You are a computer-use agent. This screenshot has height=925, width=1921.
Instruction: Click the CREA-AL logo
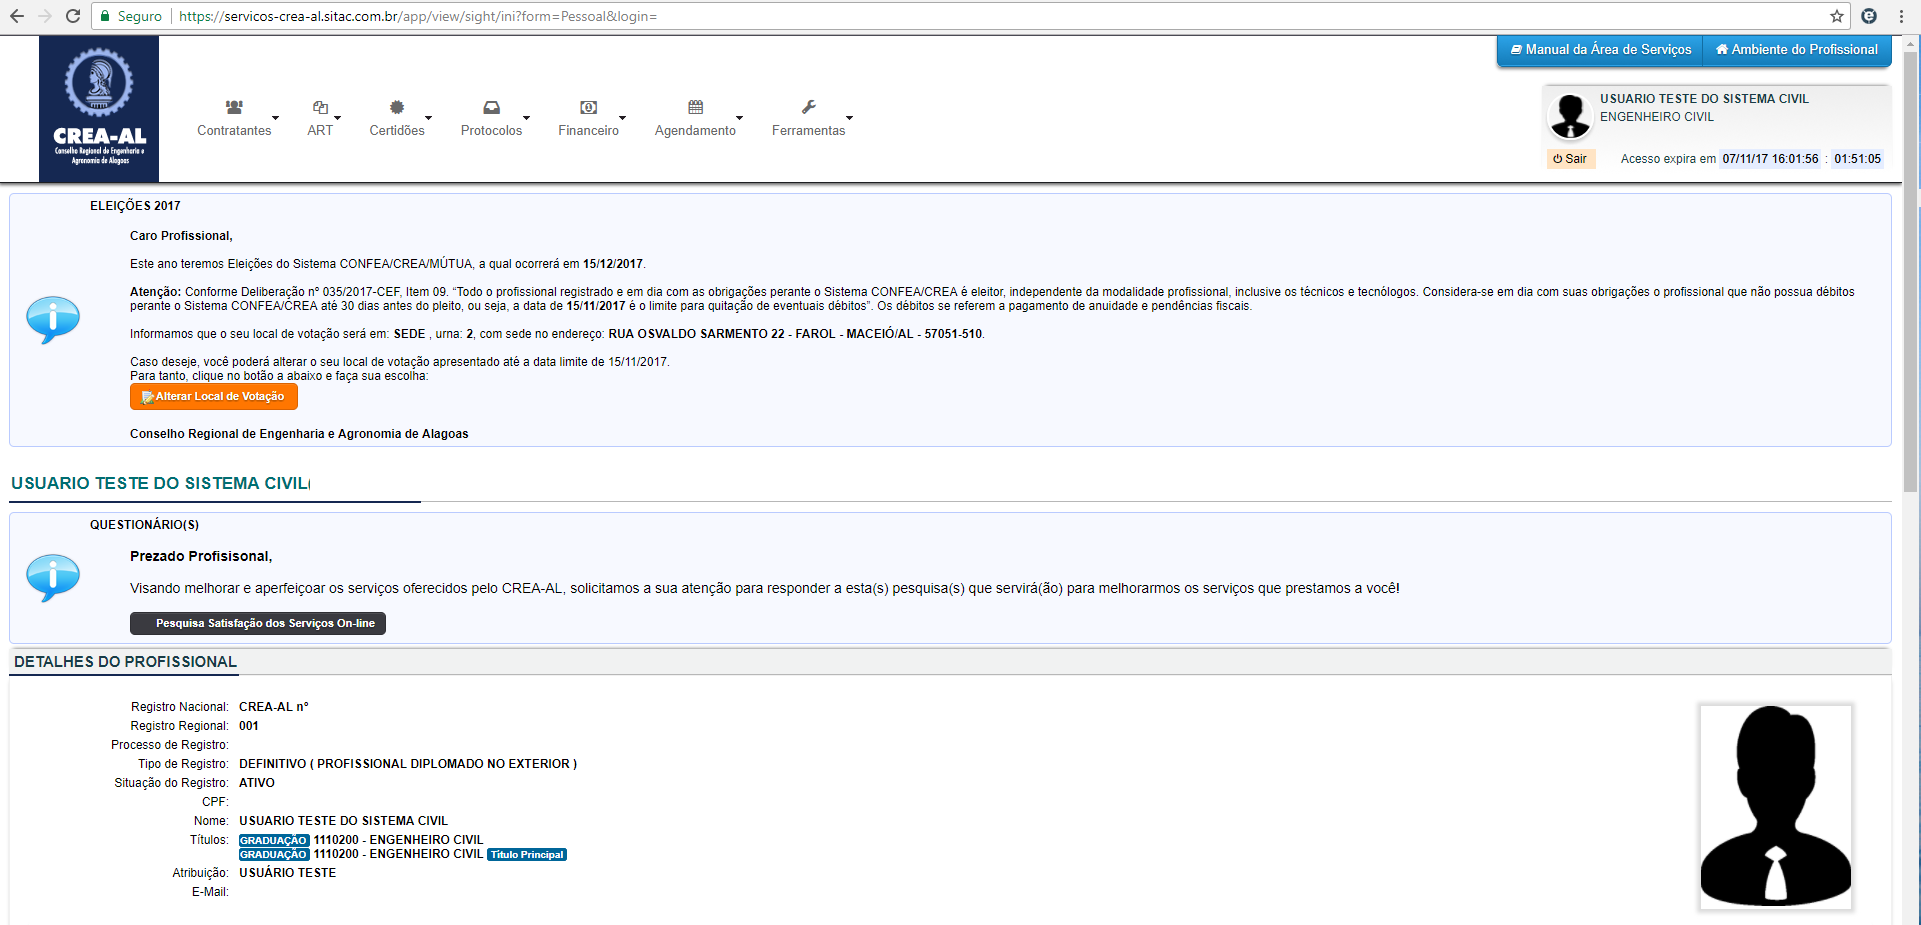tap(99, 109)
